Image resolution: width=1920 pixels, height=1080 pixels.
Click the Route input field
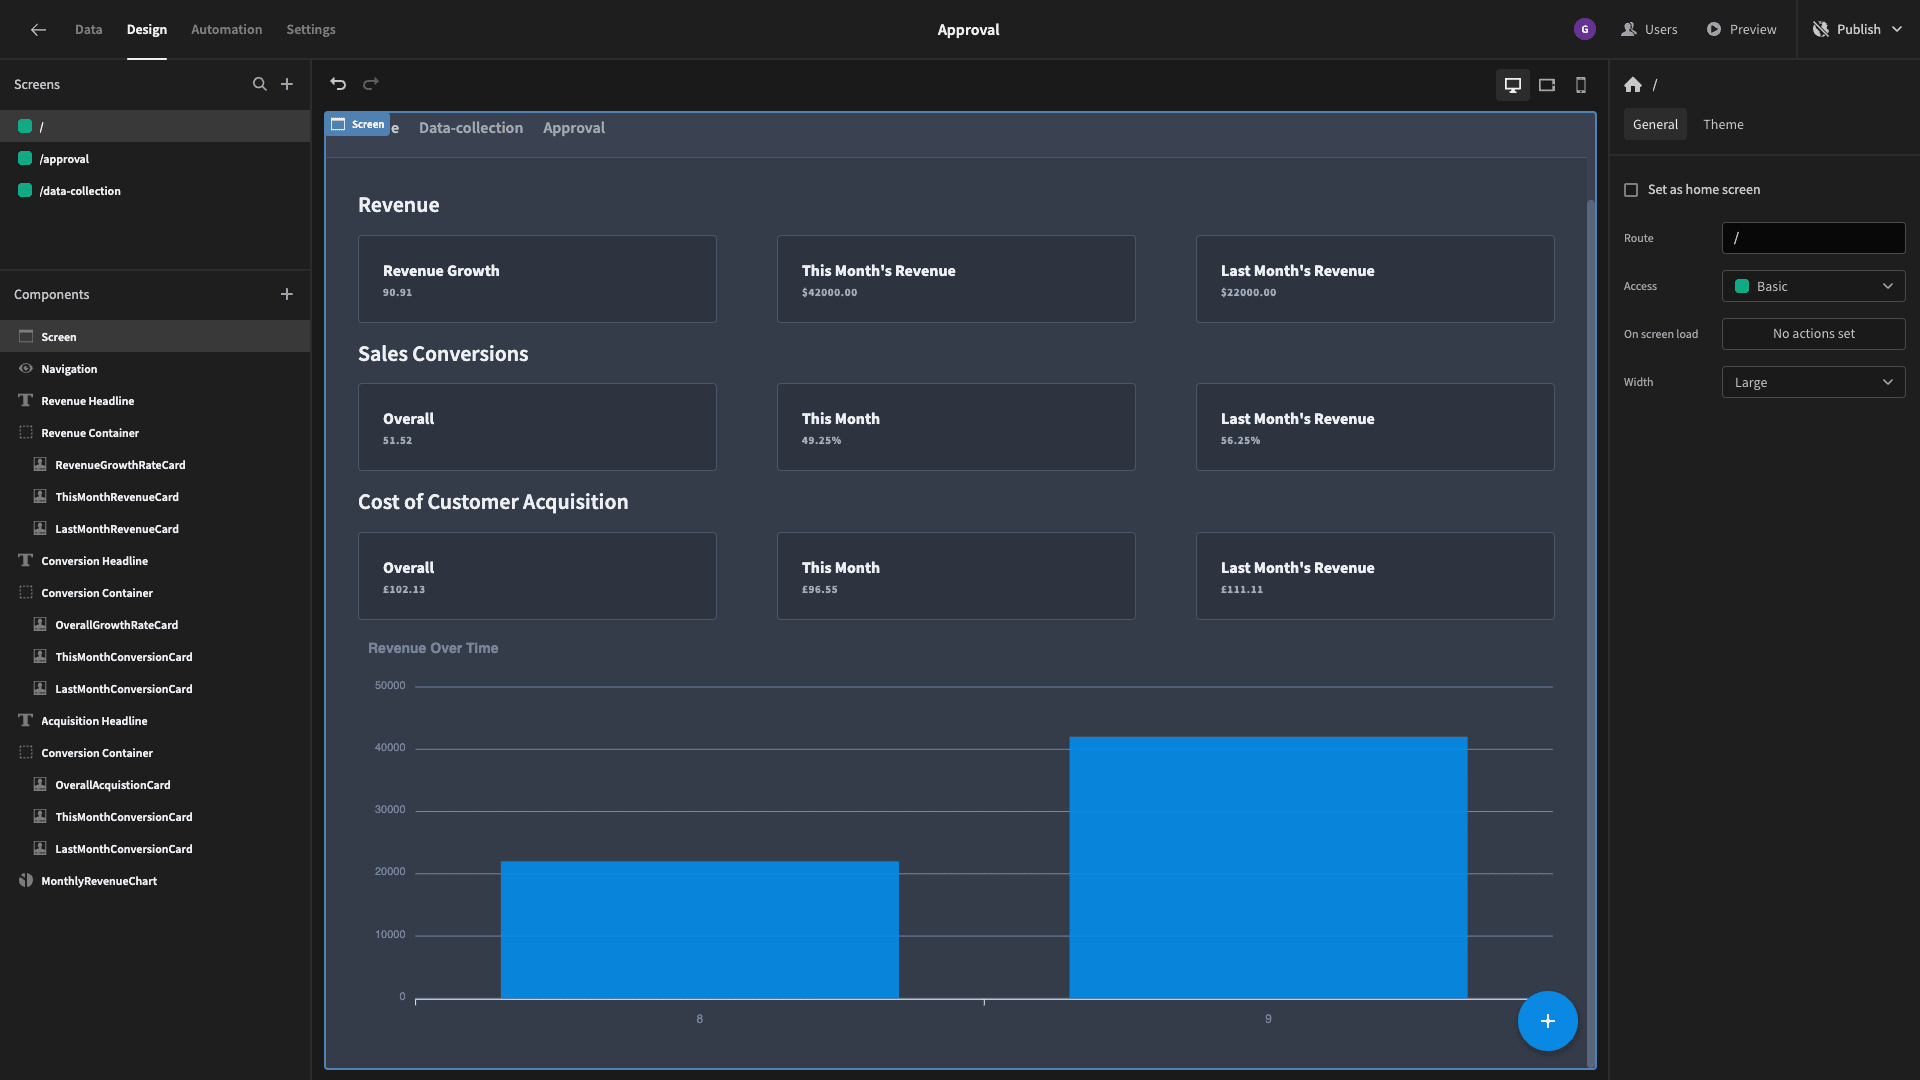[x=1813, y=238]
